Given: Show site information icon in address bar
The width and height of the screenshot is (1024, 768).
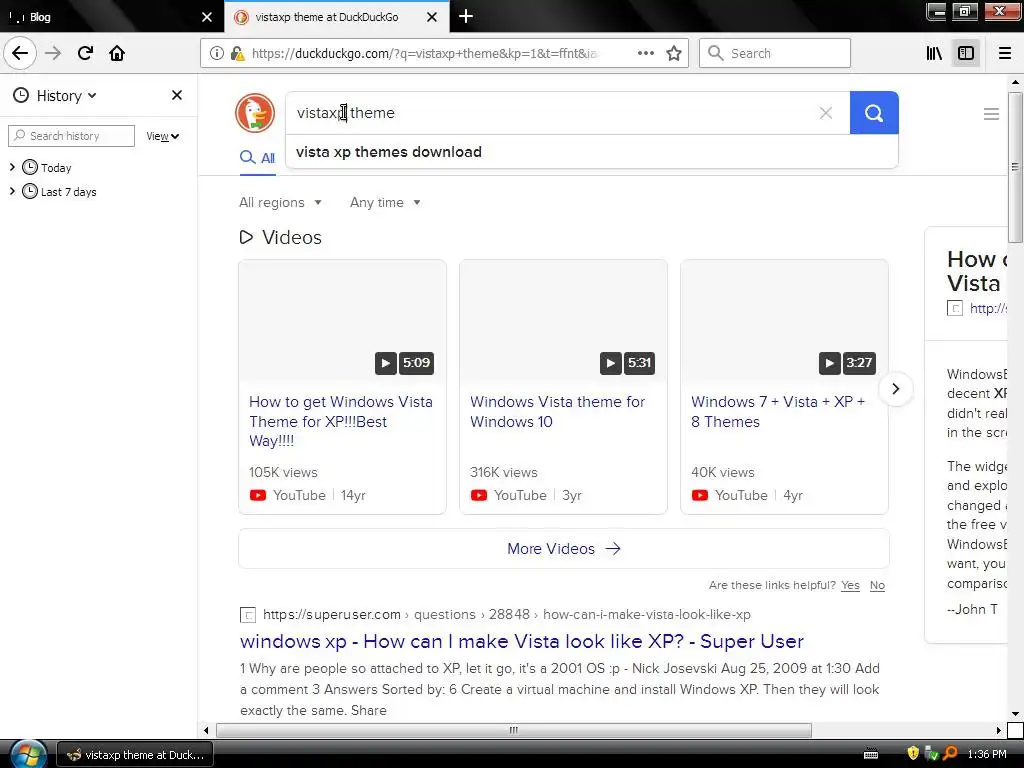Looking at the screenshot, I should (x=217, y=54).
